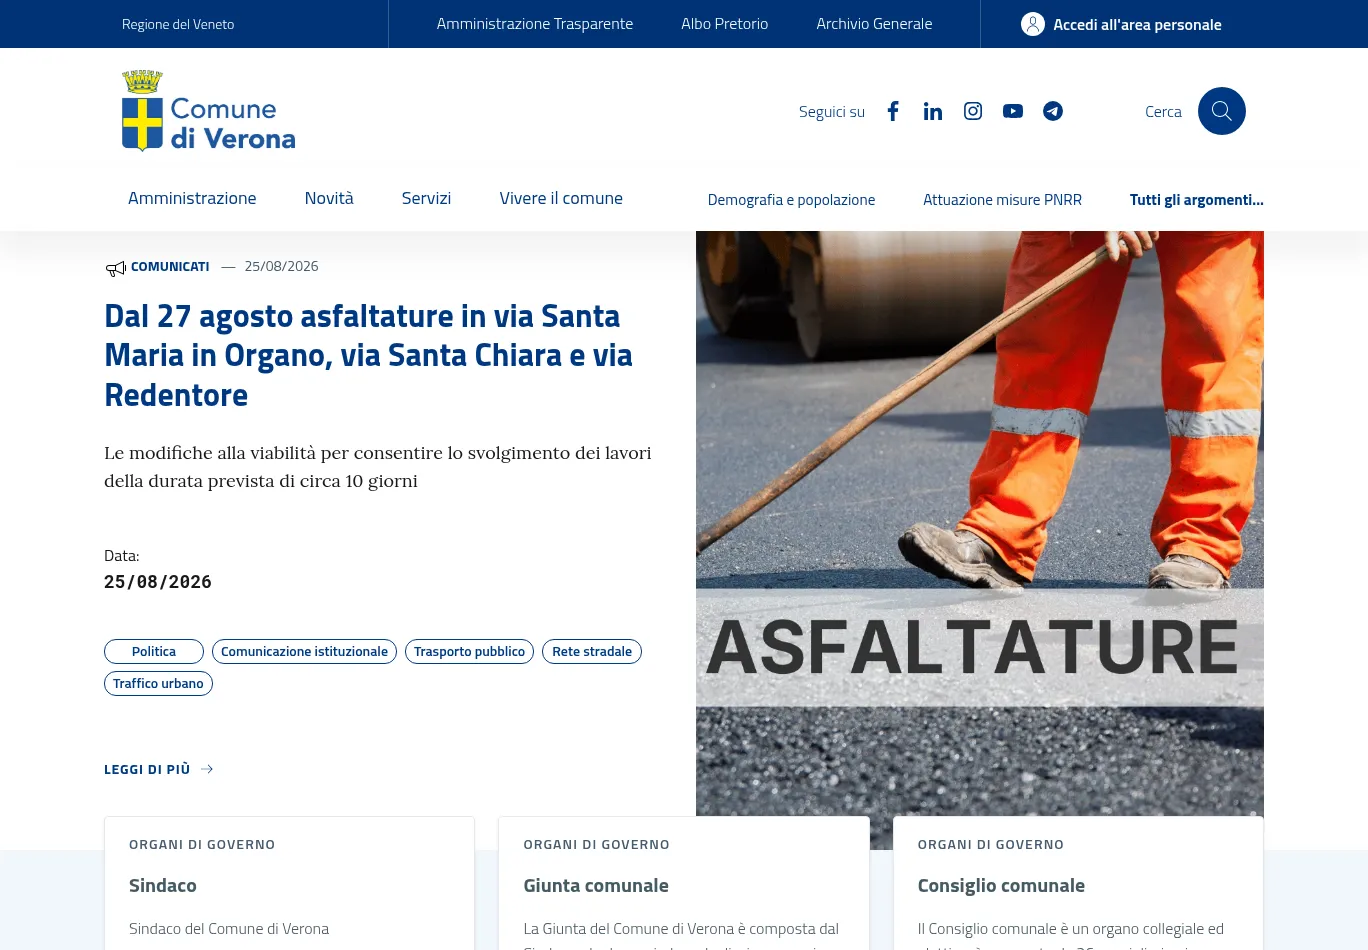Viewport: 1368px width, 950px height.
Task: Click the Seguici su label
Action: tap(832, 111)
